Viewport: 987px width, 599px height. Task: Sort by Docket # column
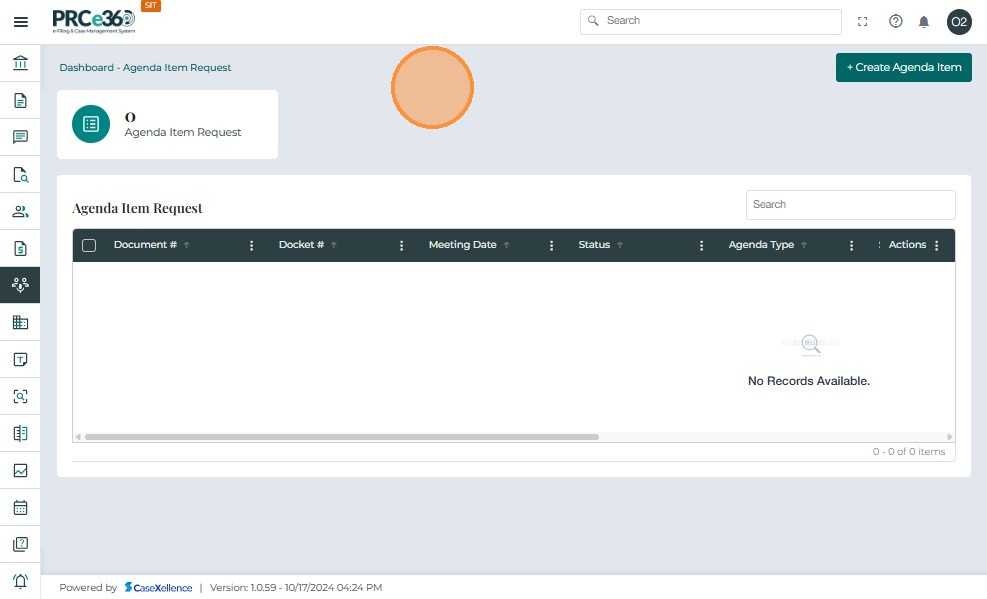[x=301, y=245]
